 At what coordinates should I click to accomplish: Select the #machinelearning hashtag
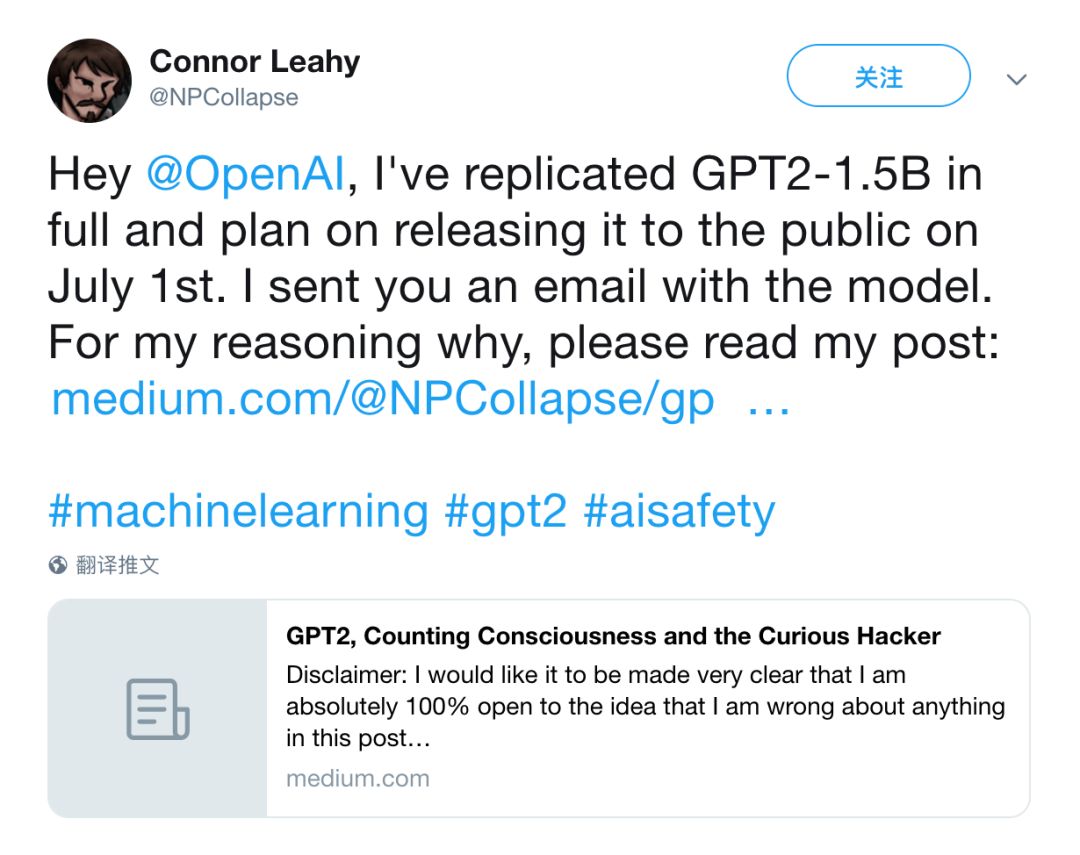238,512
